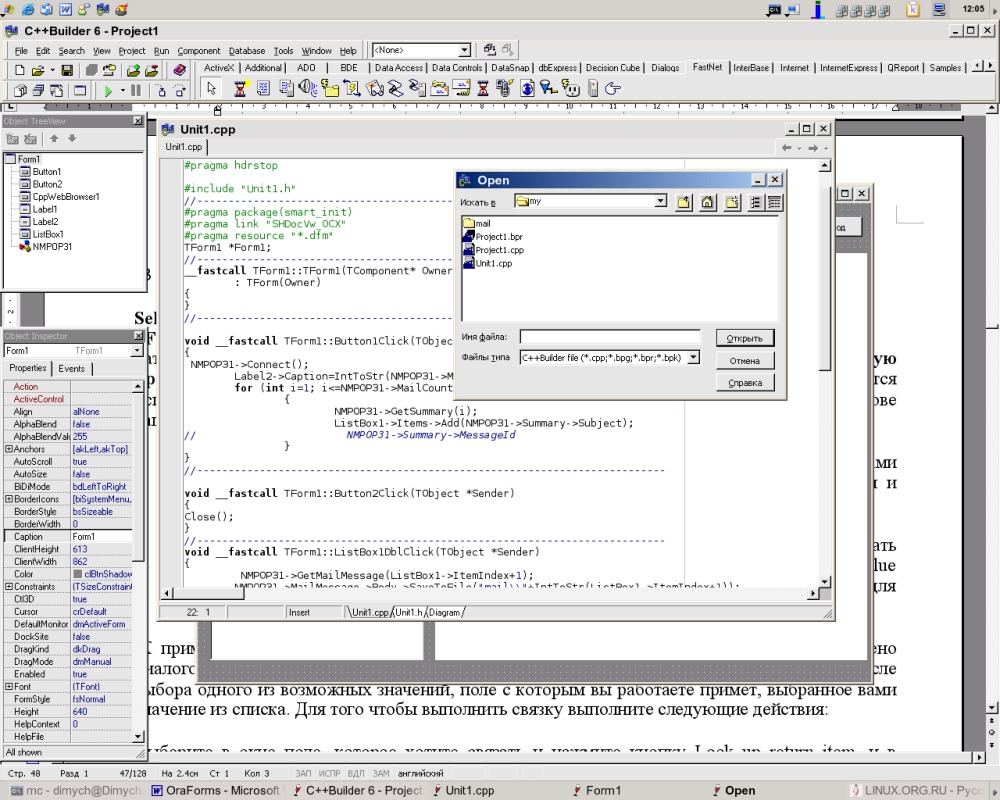Image resolution: width=1000 pixels, height=800 pixels.
Task: Pick the yellow folder FTP component icon
Action: pyautogui.click(x=329, y=89)
